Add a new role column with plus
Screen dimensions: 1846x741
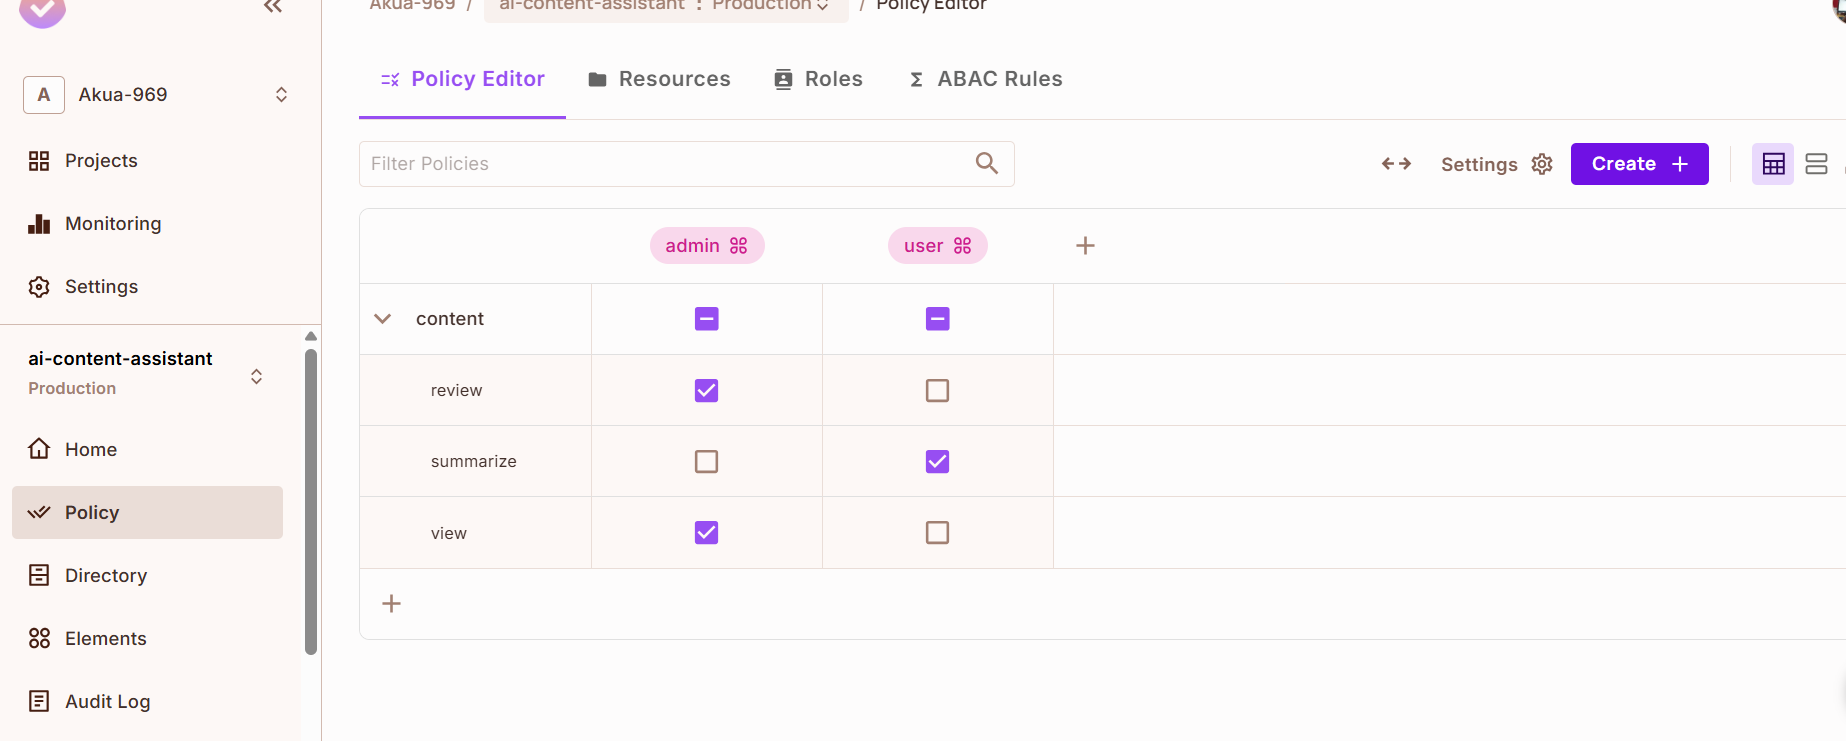1085,246
